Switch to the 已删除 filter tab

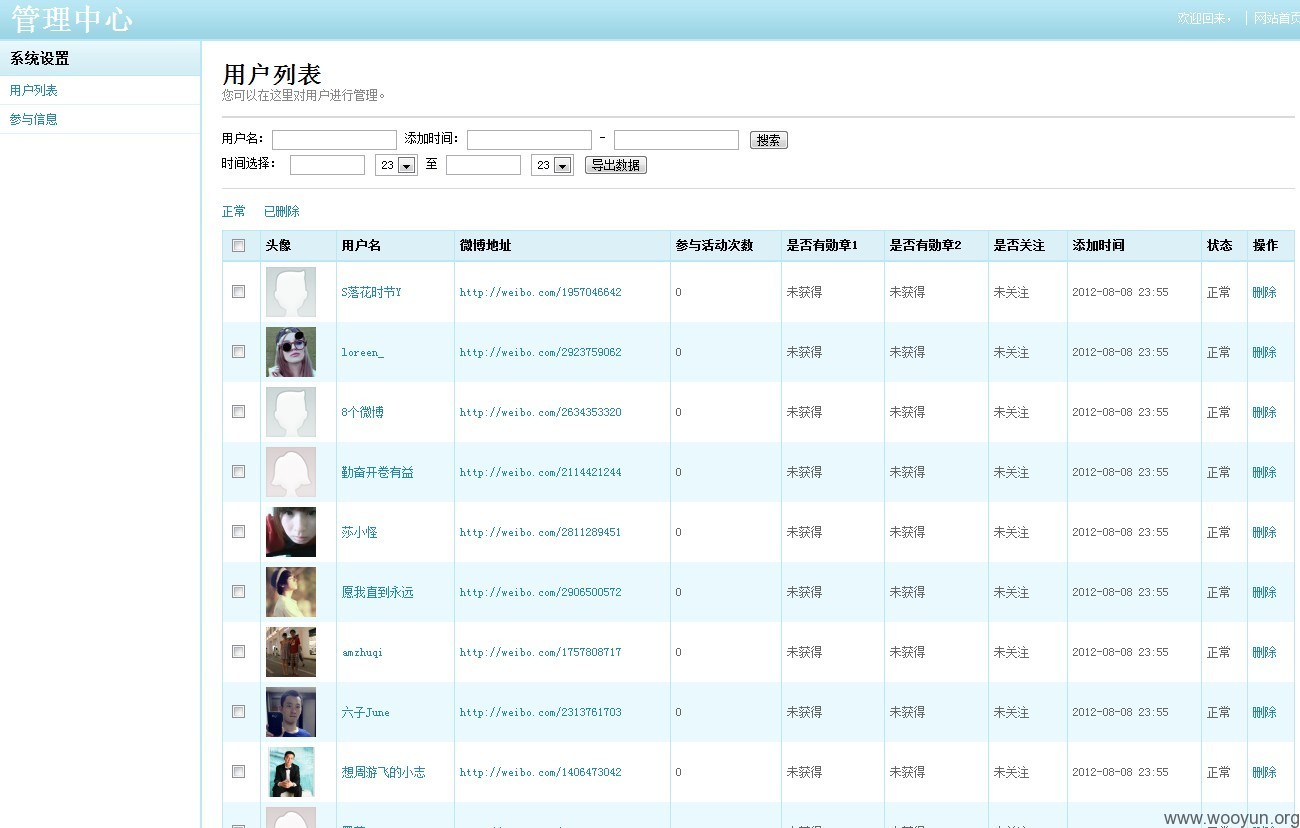click(x=282, y=211)
